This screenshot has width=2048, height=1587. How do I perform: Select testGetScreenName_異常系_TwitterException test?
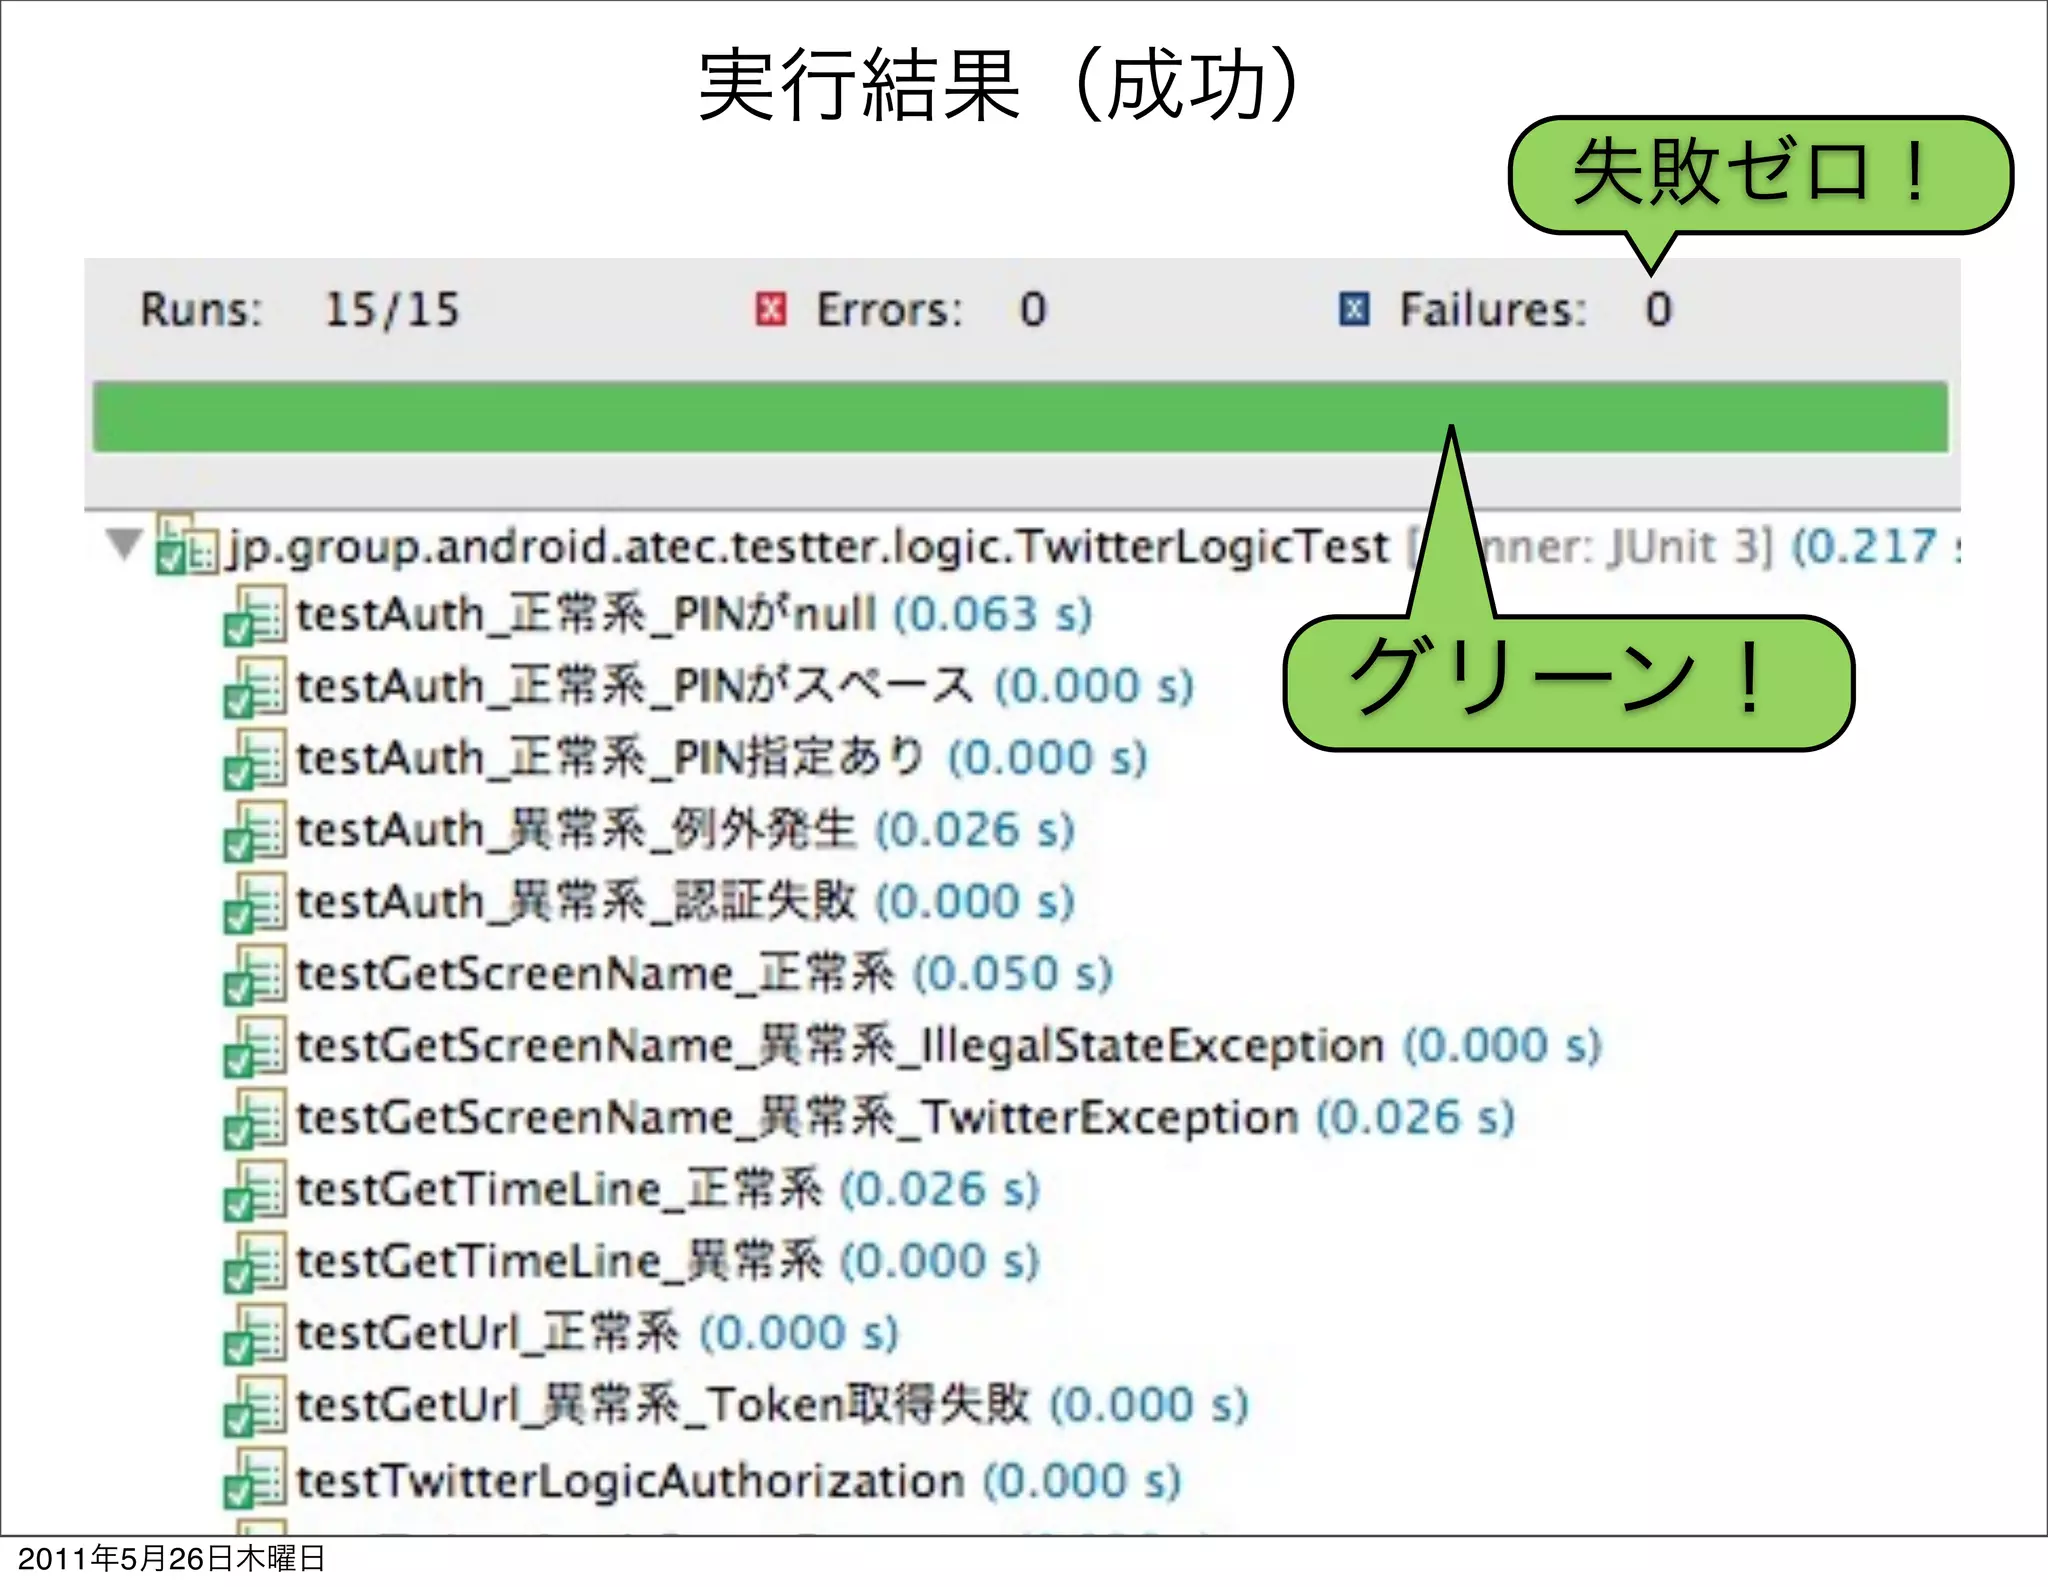click(x=796, y=1119)
